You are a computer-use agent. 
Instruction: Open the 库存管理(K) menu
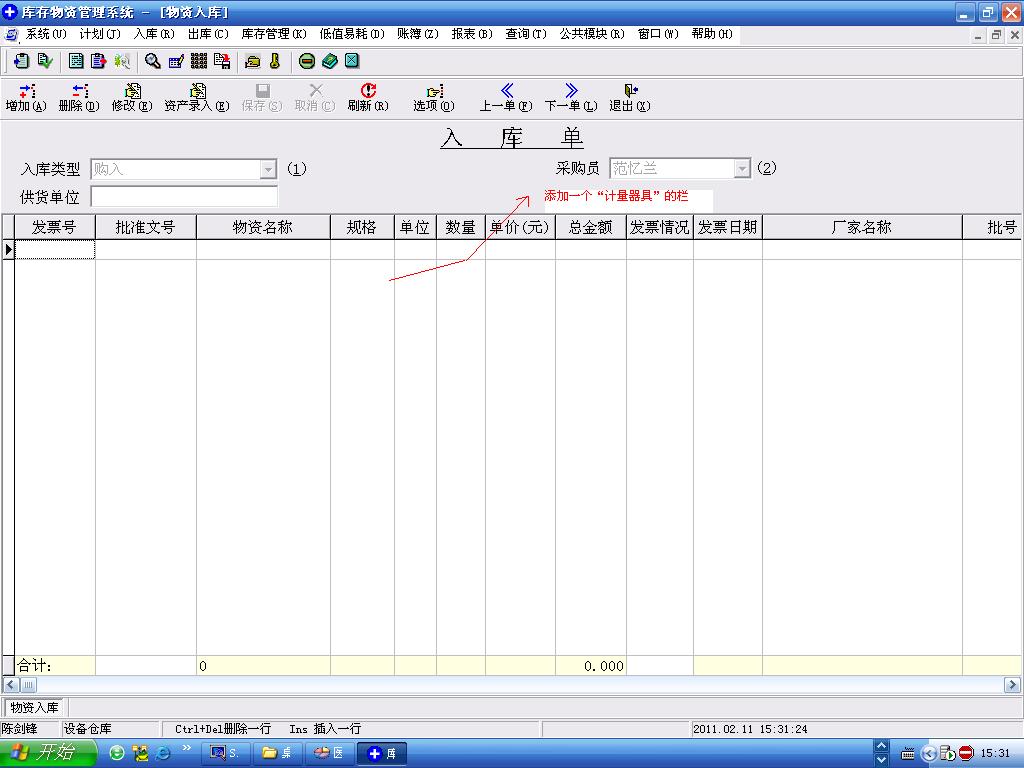(x=274, y=34)
